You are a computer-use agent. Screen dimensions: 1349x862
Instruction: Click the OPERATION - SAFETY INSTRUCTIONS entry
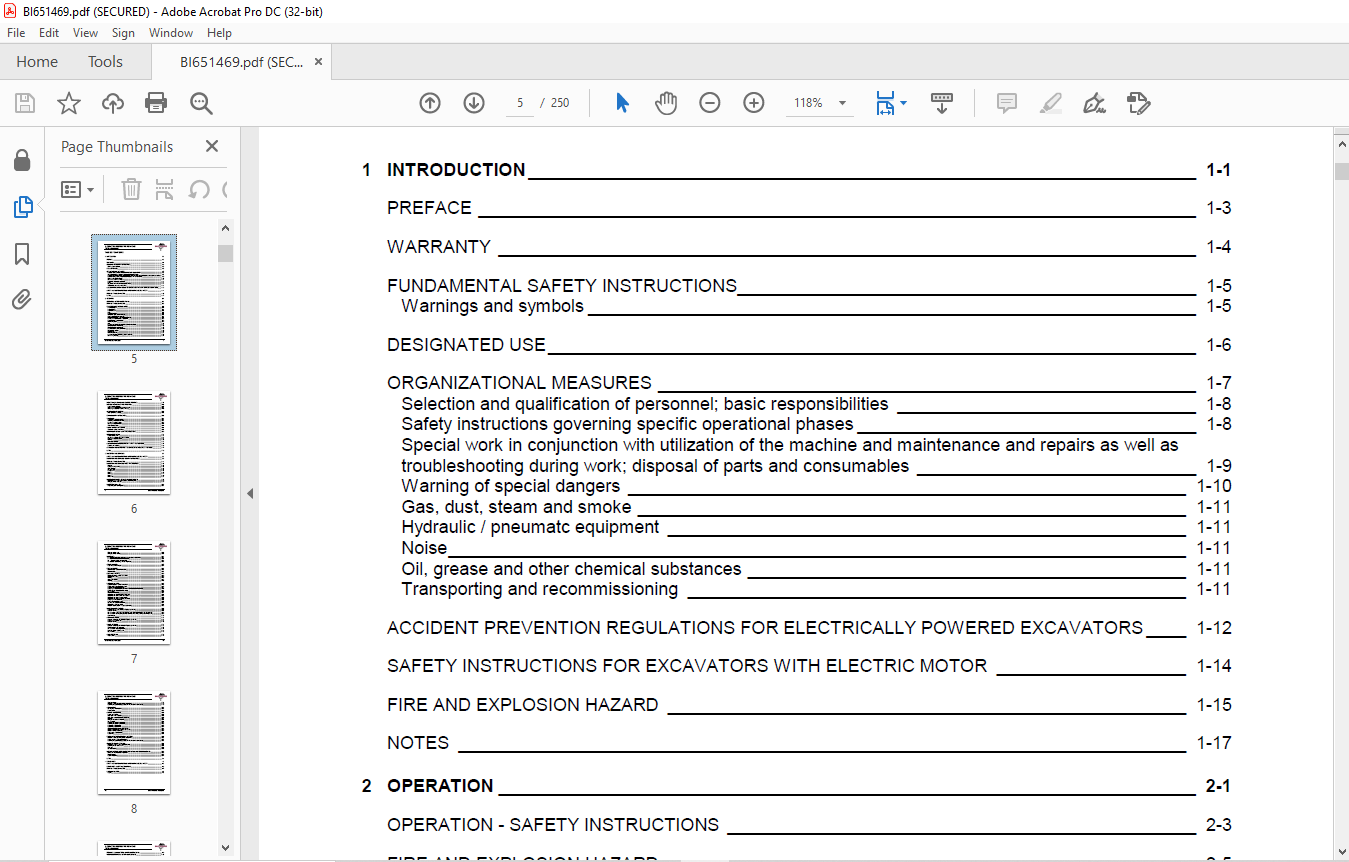coord(553,825)
